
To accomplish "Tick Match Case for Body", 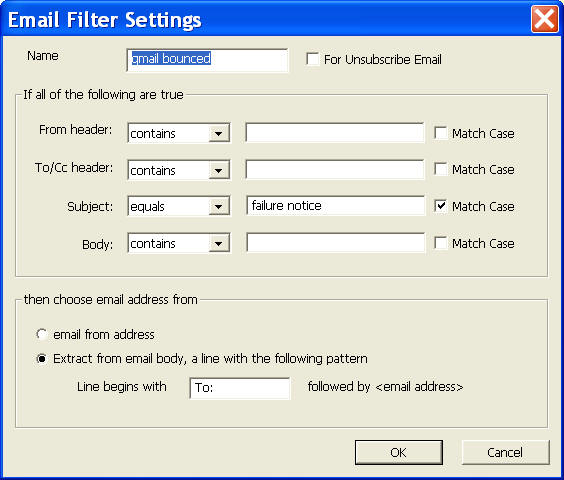I will tap(441, 243).
